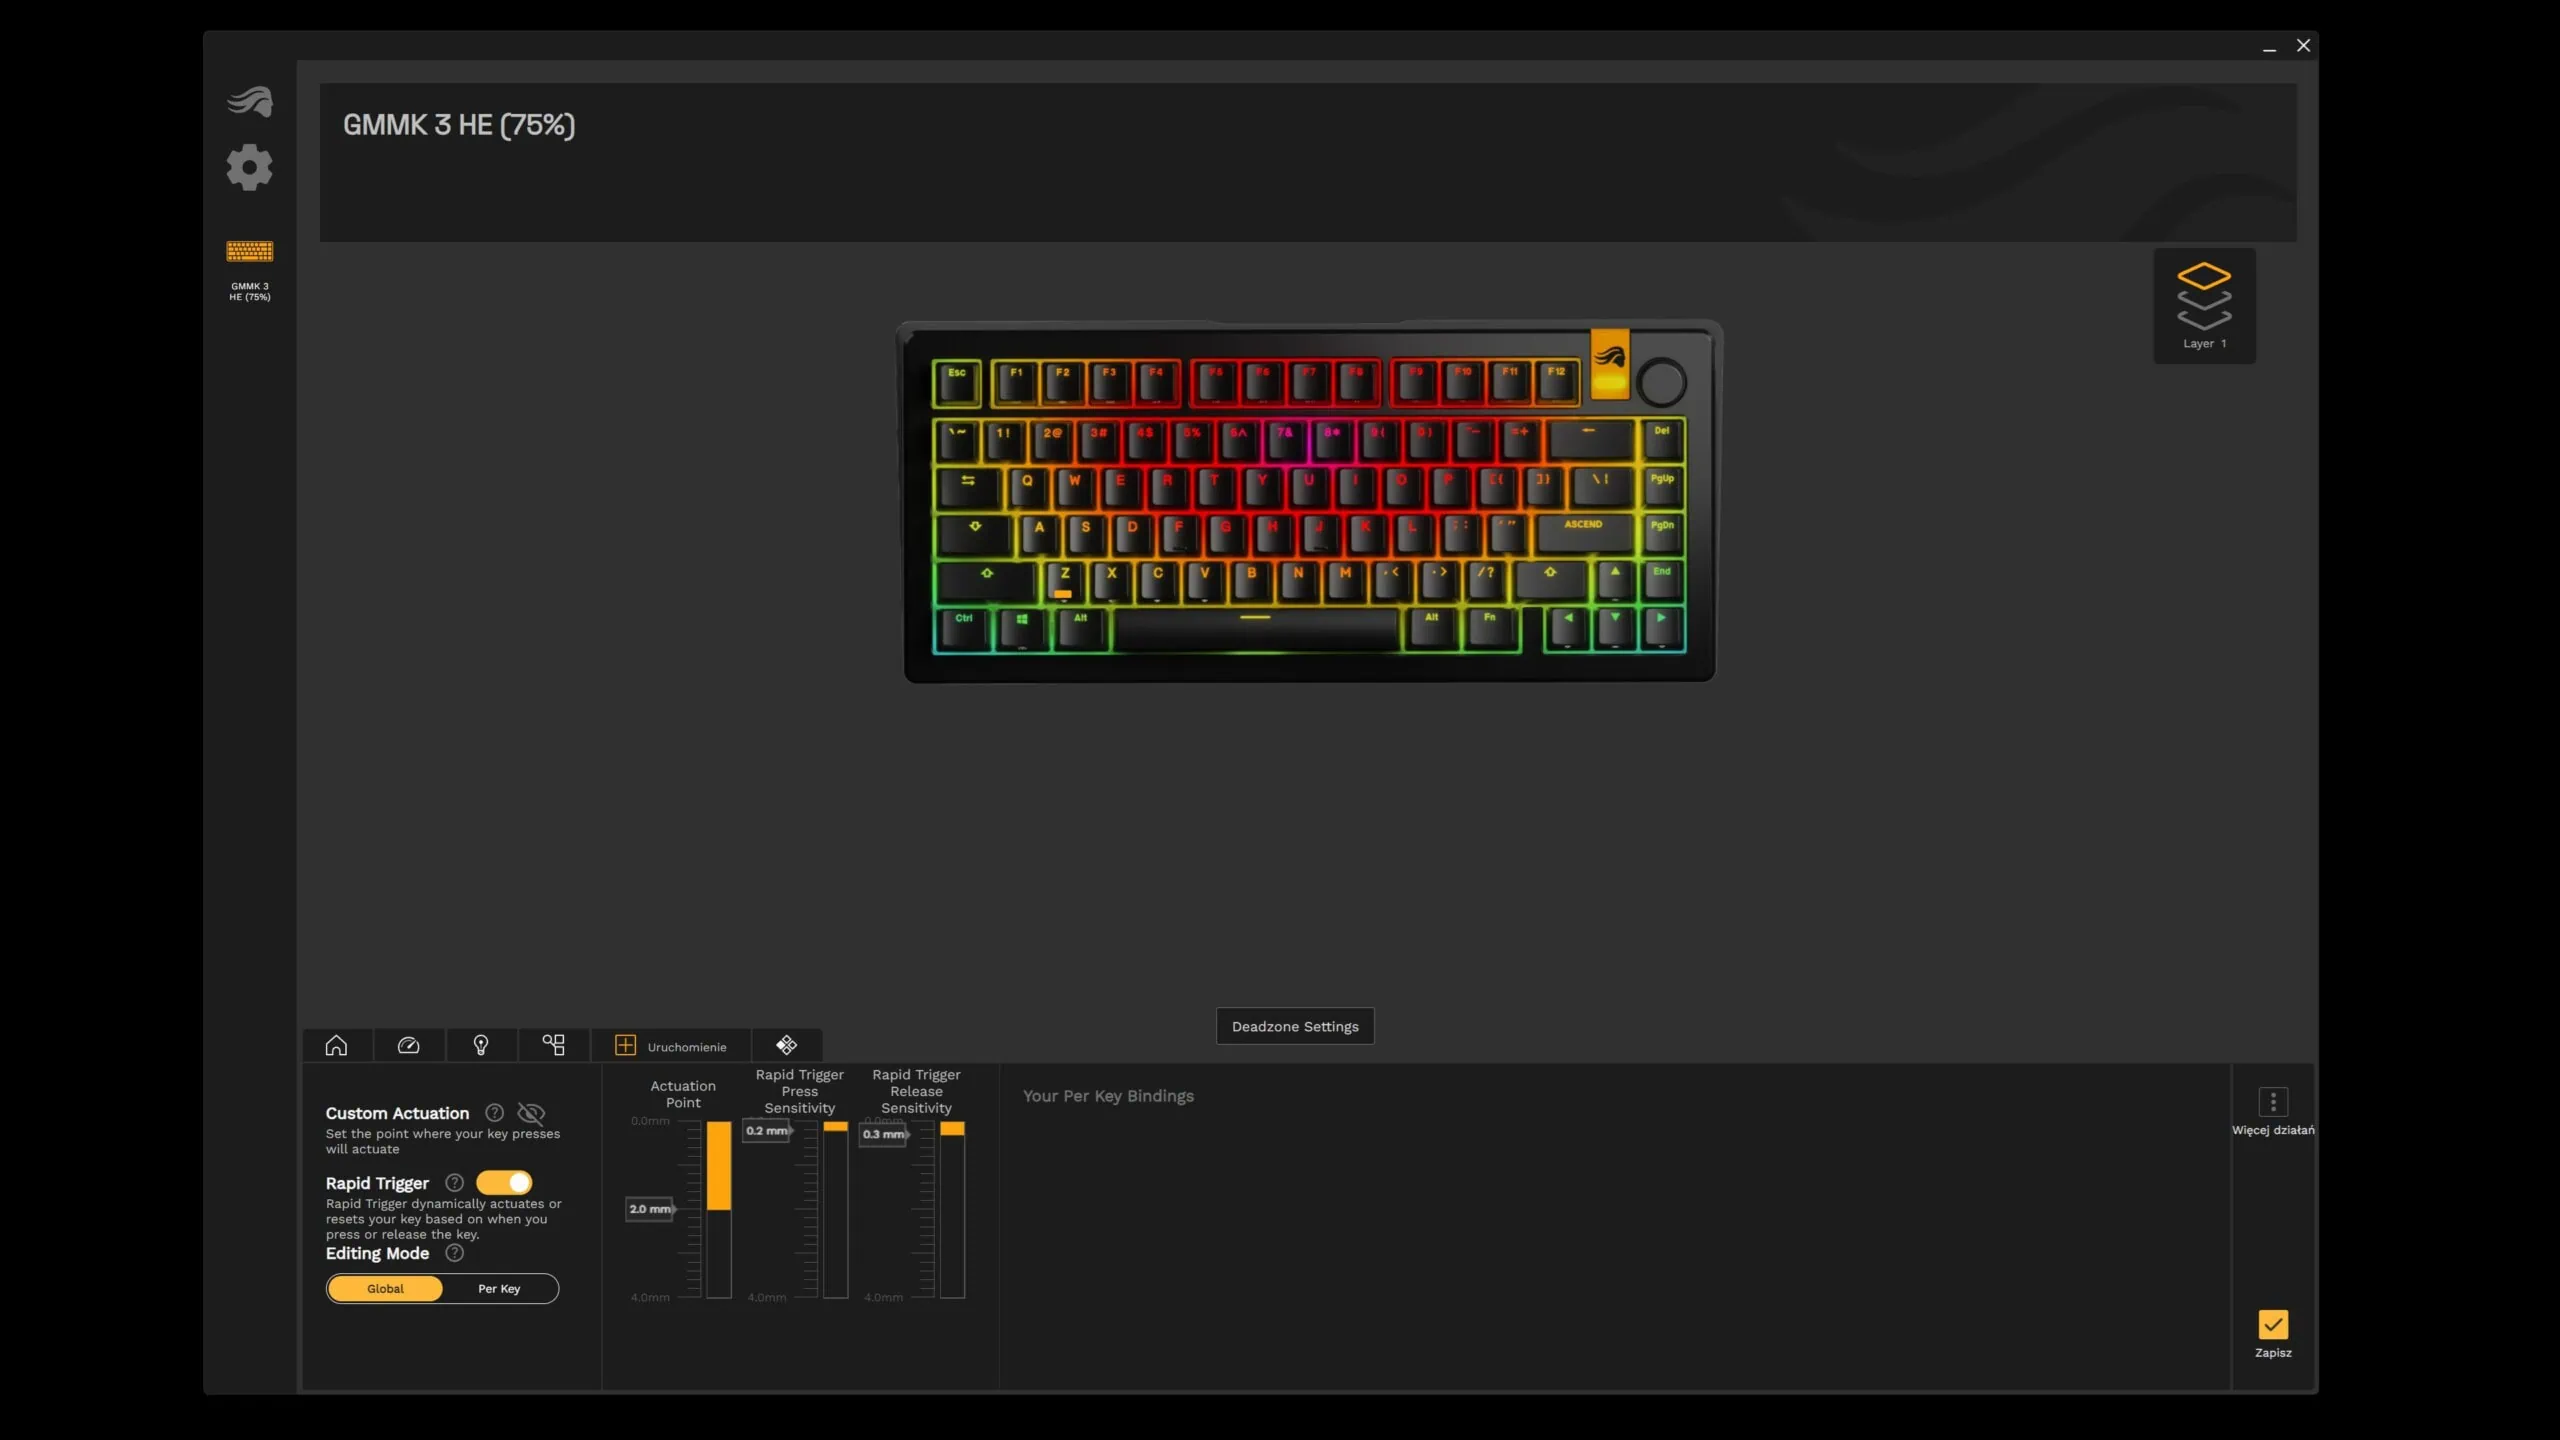Select Global editing mode
The image size is (2560, 1440).
(x=385, y=1289)
